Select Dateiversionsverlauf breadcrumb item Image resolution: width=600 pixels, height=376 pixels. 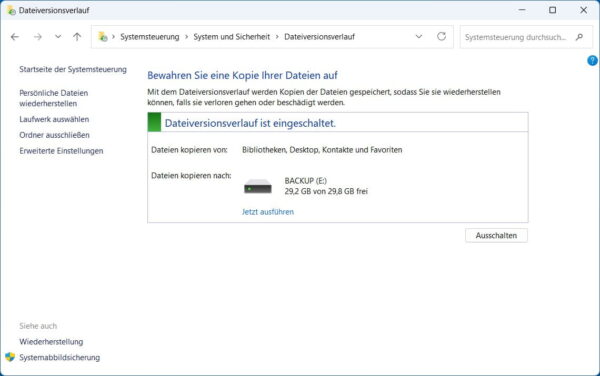(x=320, y=37)
